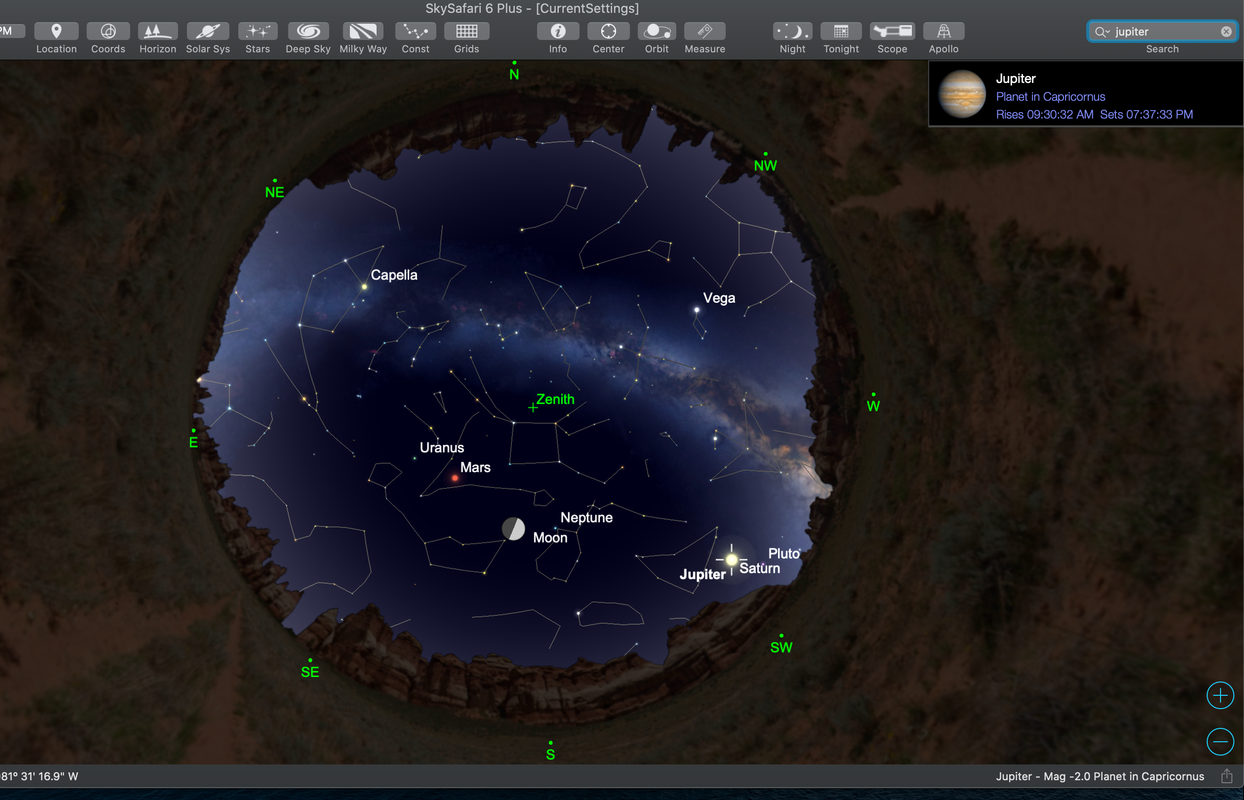Viewport: 1244px width, 800px height.
Task: Select the Jupiter search result
Action: (1086, 94)
